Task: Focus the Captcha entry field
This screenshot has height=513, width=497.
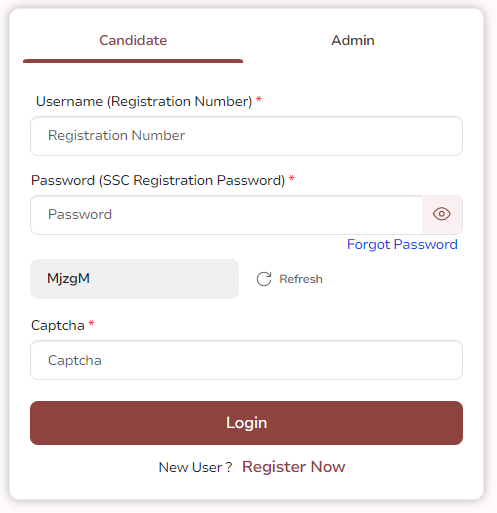Action: pyautogui.click(x=246, y=360)
